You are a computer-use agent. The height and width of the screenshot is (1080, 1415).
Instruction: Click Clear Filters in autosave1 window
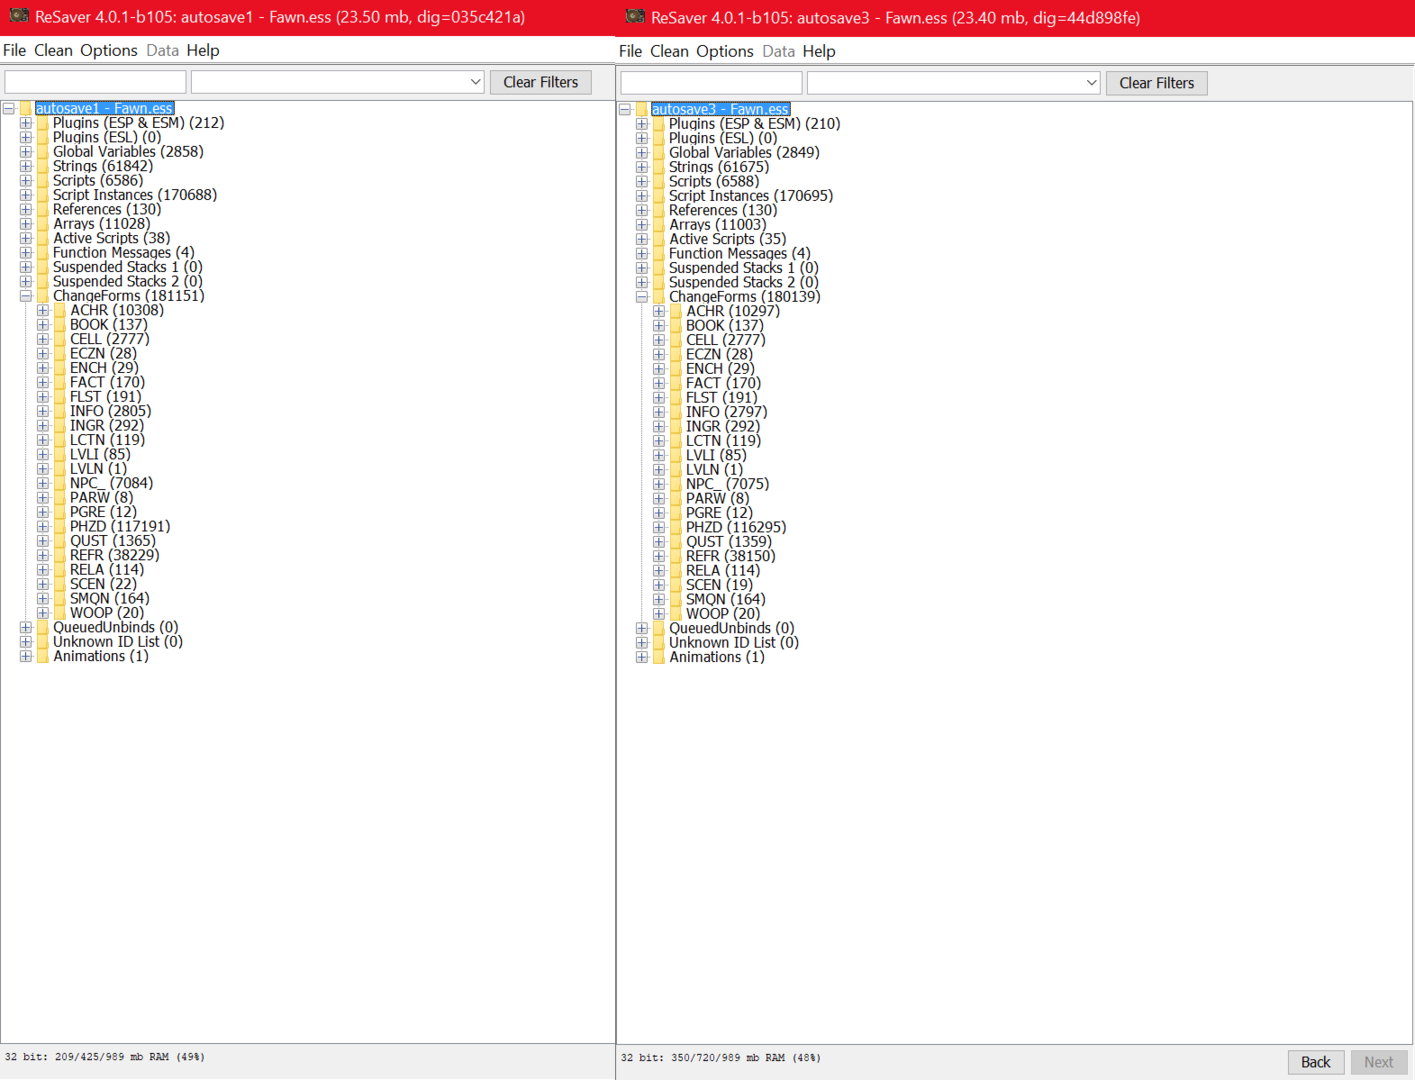click(541, 82)
